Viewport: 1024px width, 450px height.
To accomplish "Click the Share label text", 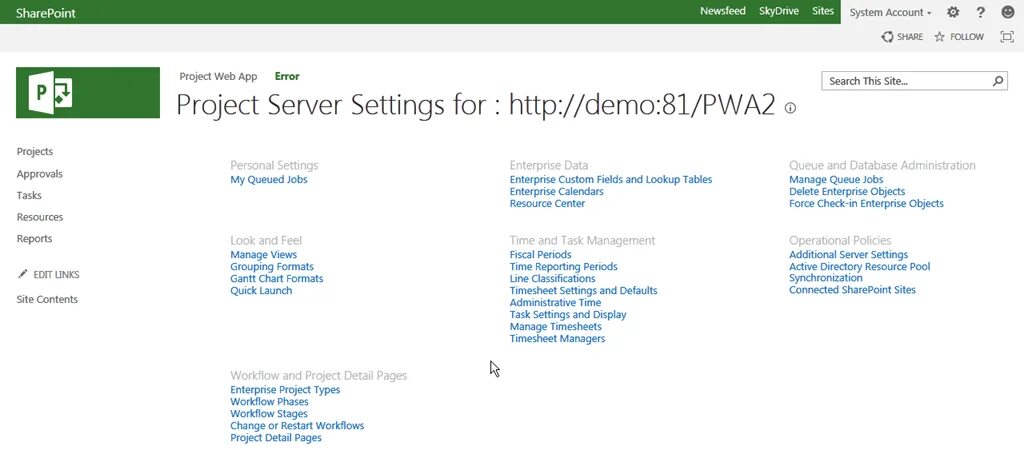I will point(910,37).
